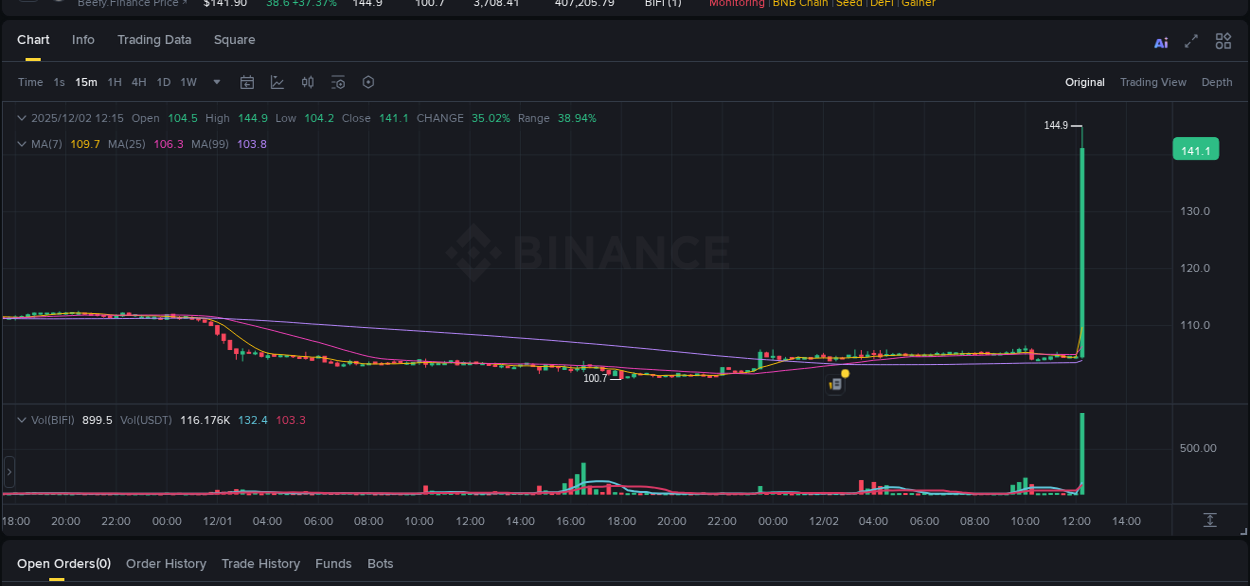This screenshot has height=586, width=1250.
Task: Expand chart fullscreen via diagonal arrow icon
Action: pos(1191,41)
